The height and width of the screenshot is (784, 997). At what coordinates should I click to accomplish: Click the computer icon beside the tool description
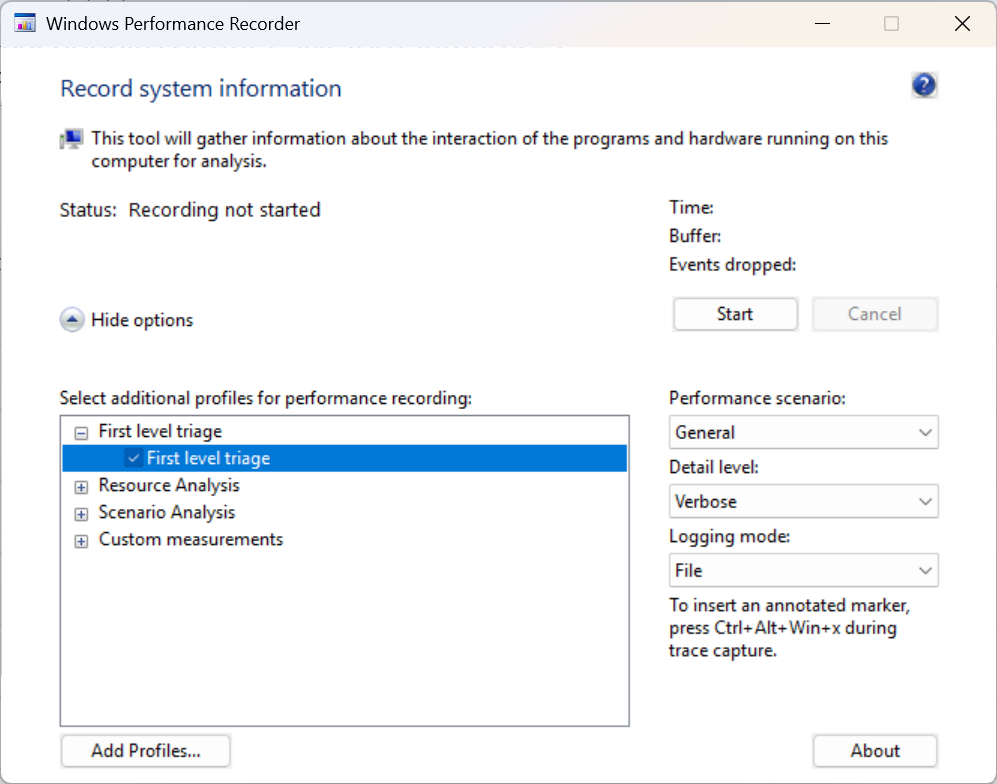[x=72, y=140]
